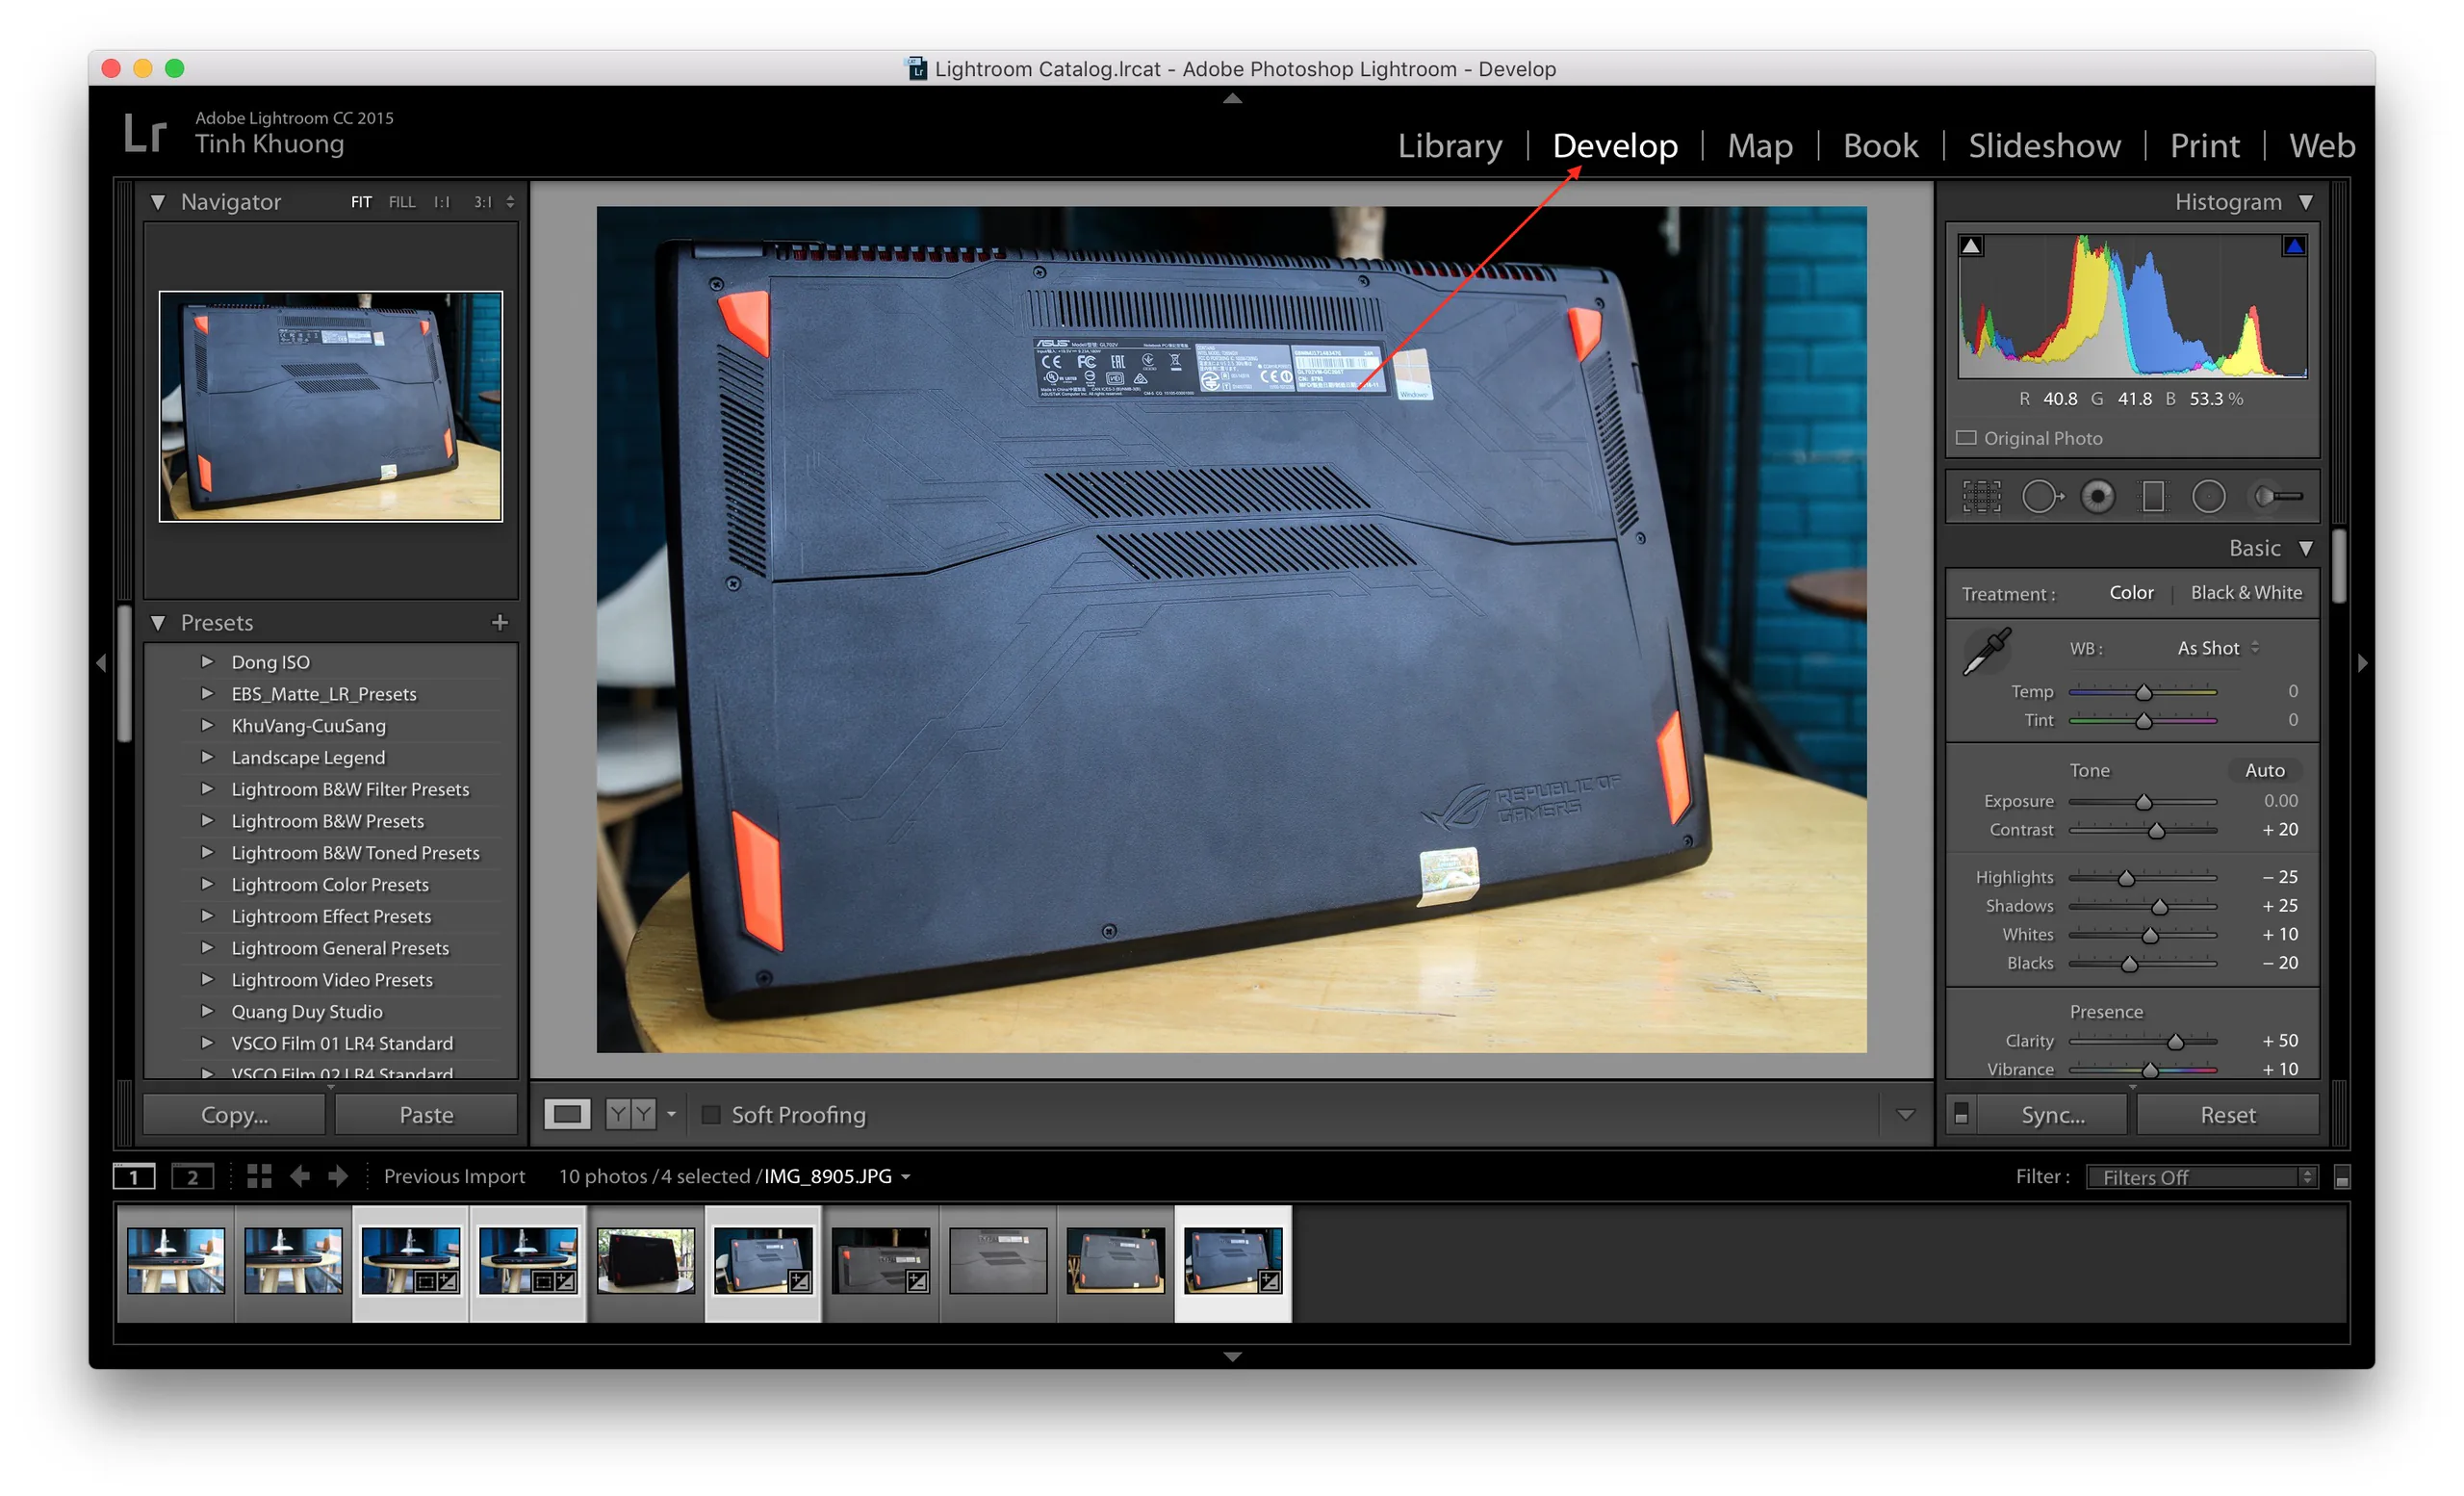Toggle the filter lock switch
Image resolution: width=2464 pixels, height=1496 pixels.
pyautogui.click(x=2341, y=1177)
